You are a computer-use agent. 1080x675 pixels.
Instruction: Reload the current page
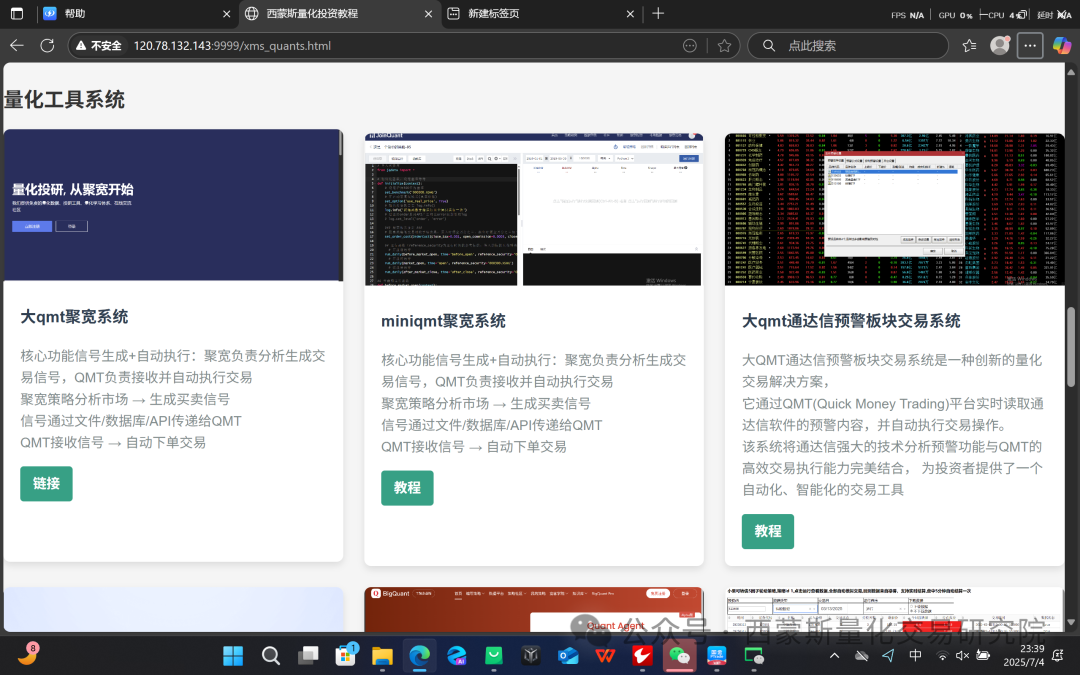(47, 45)
